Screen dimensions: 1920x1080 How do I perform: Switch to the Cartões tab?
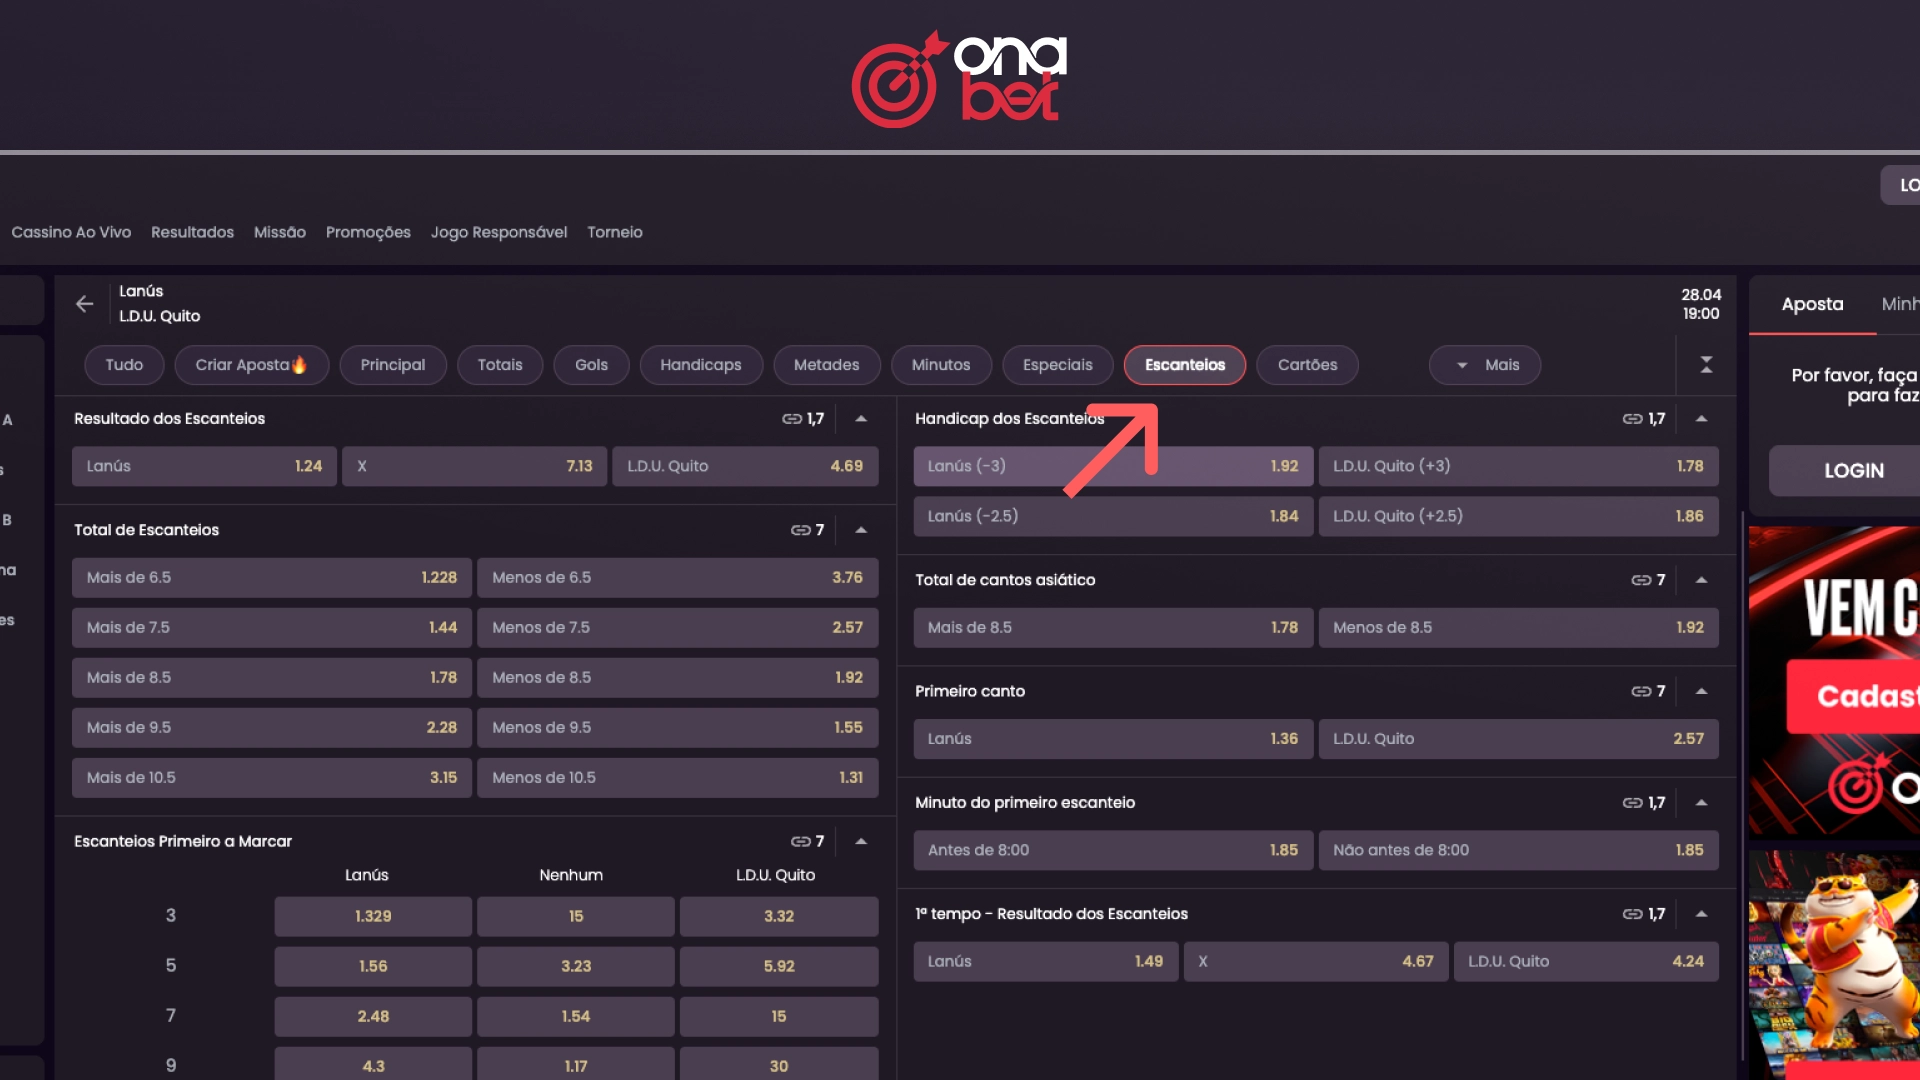(1307, 365)
